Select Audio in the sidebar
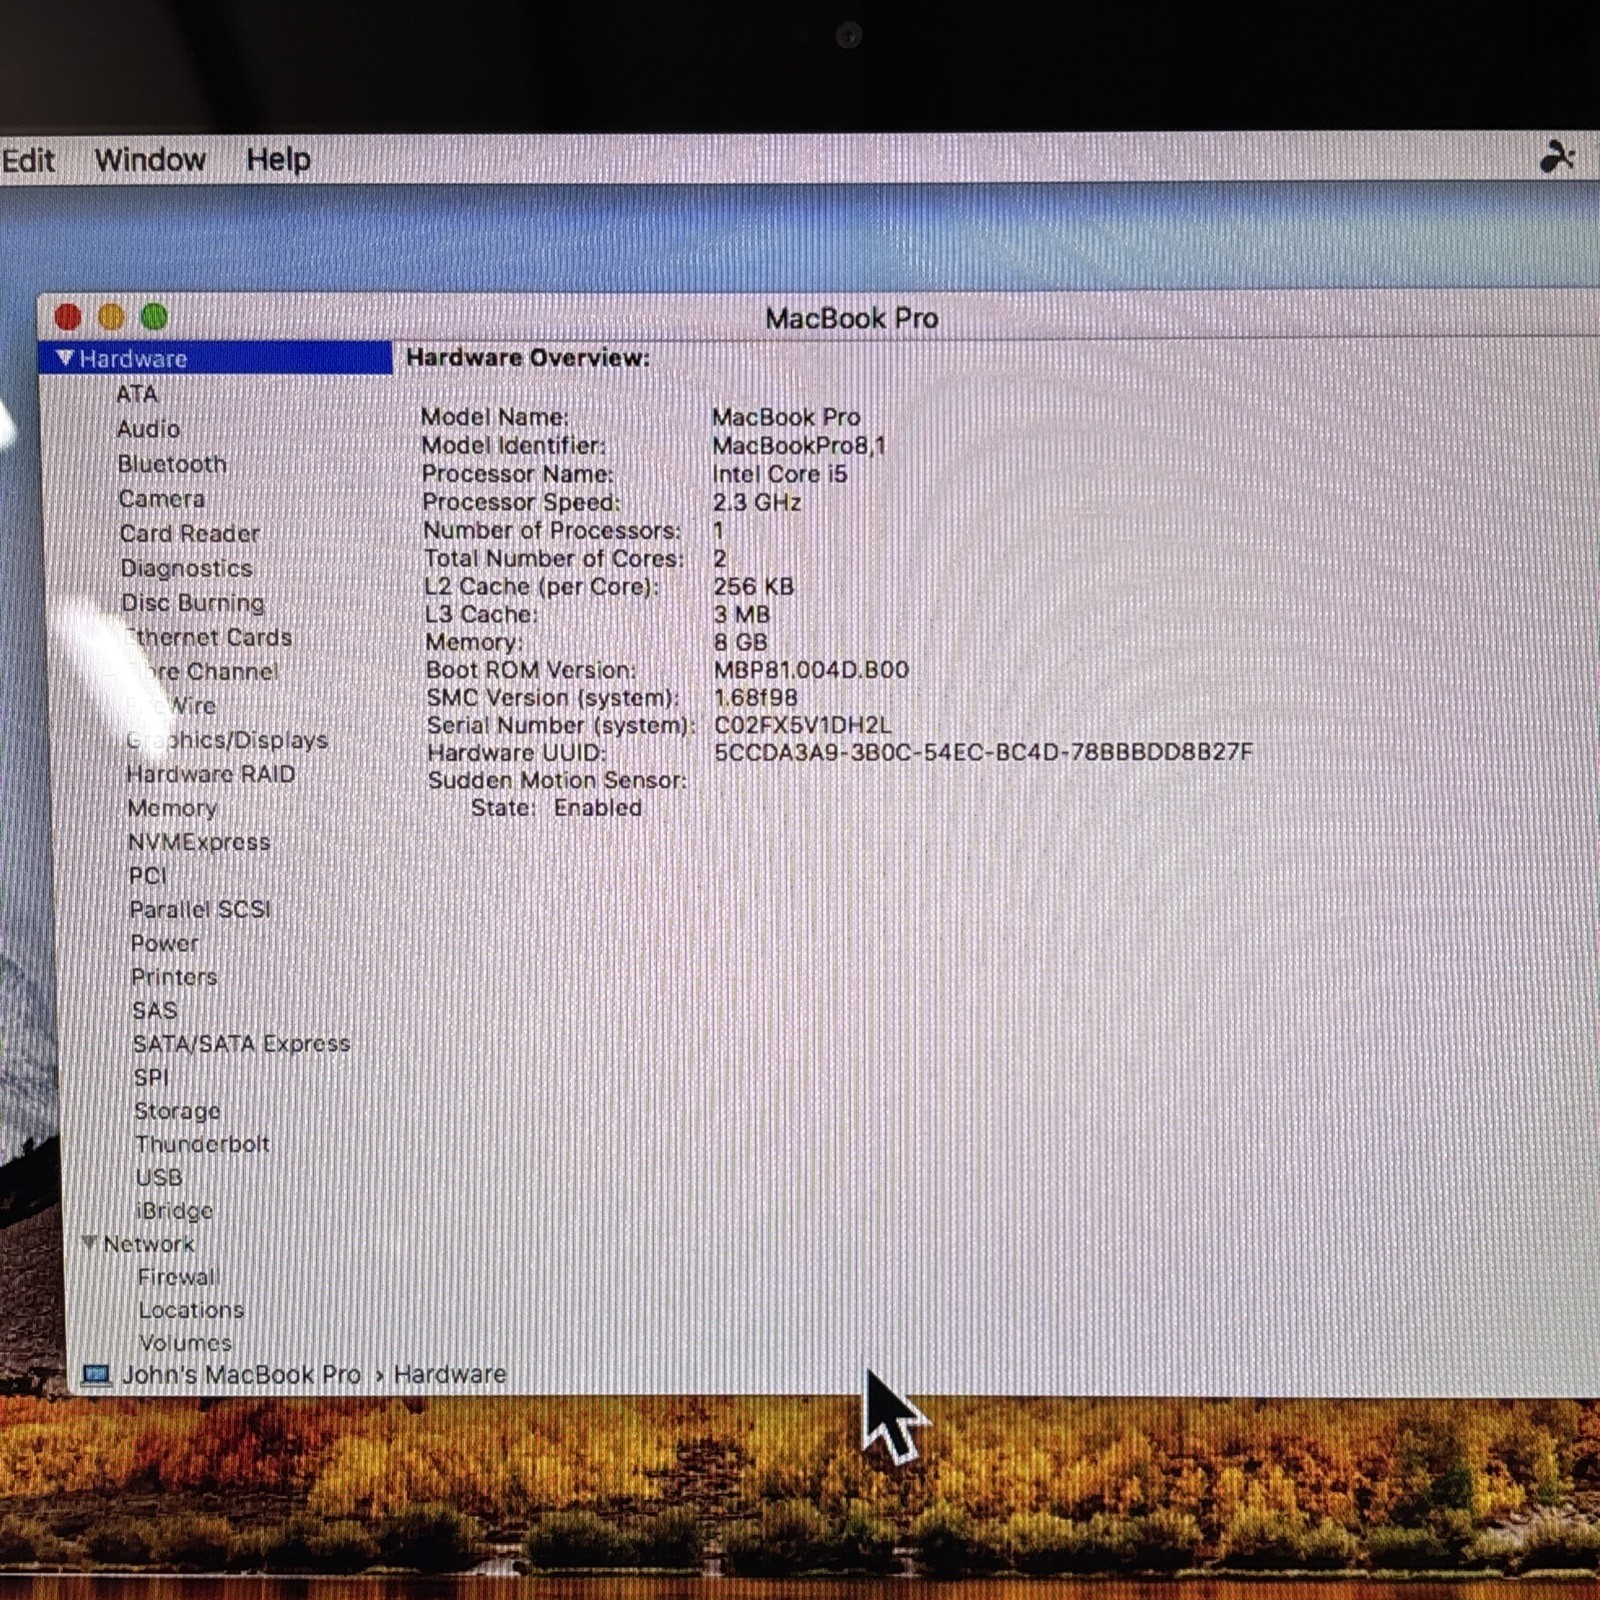Image resolution: width=1600 pixels, height=1600 pixels. coord(149,429)
